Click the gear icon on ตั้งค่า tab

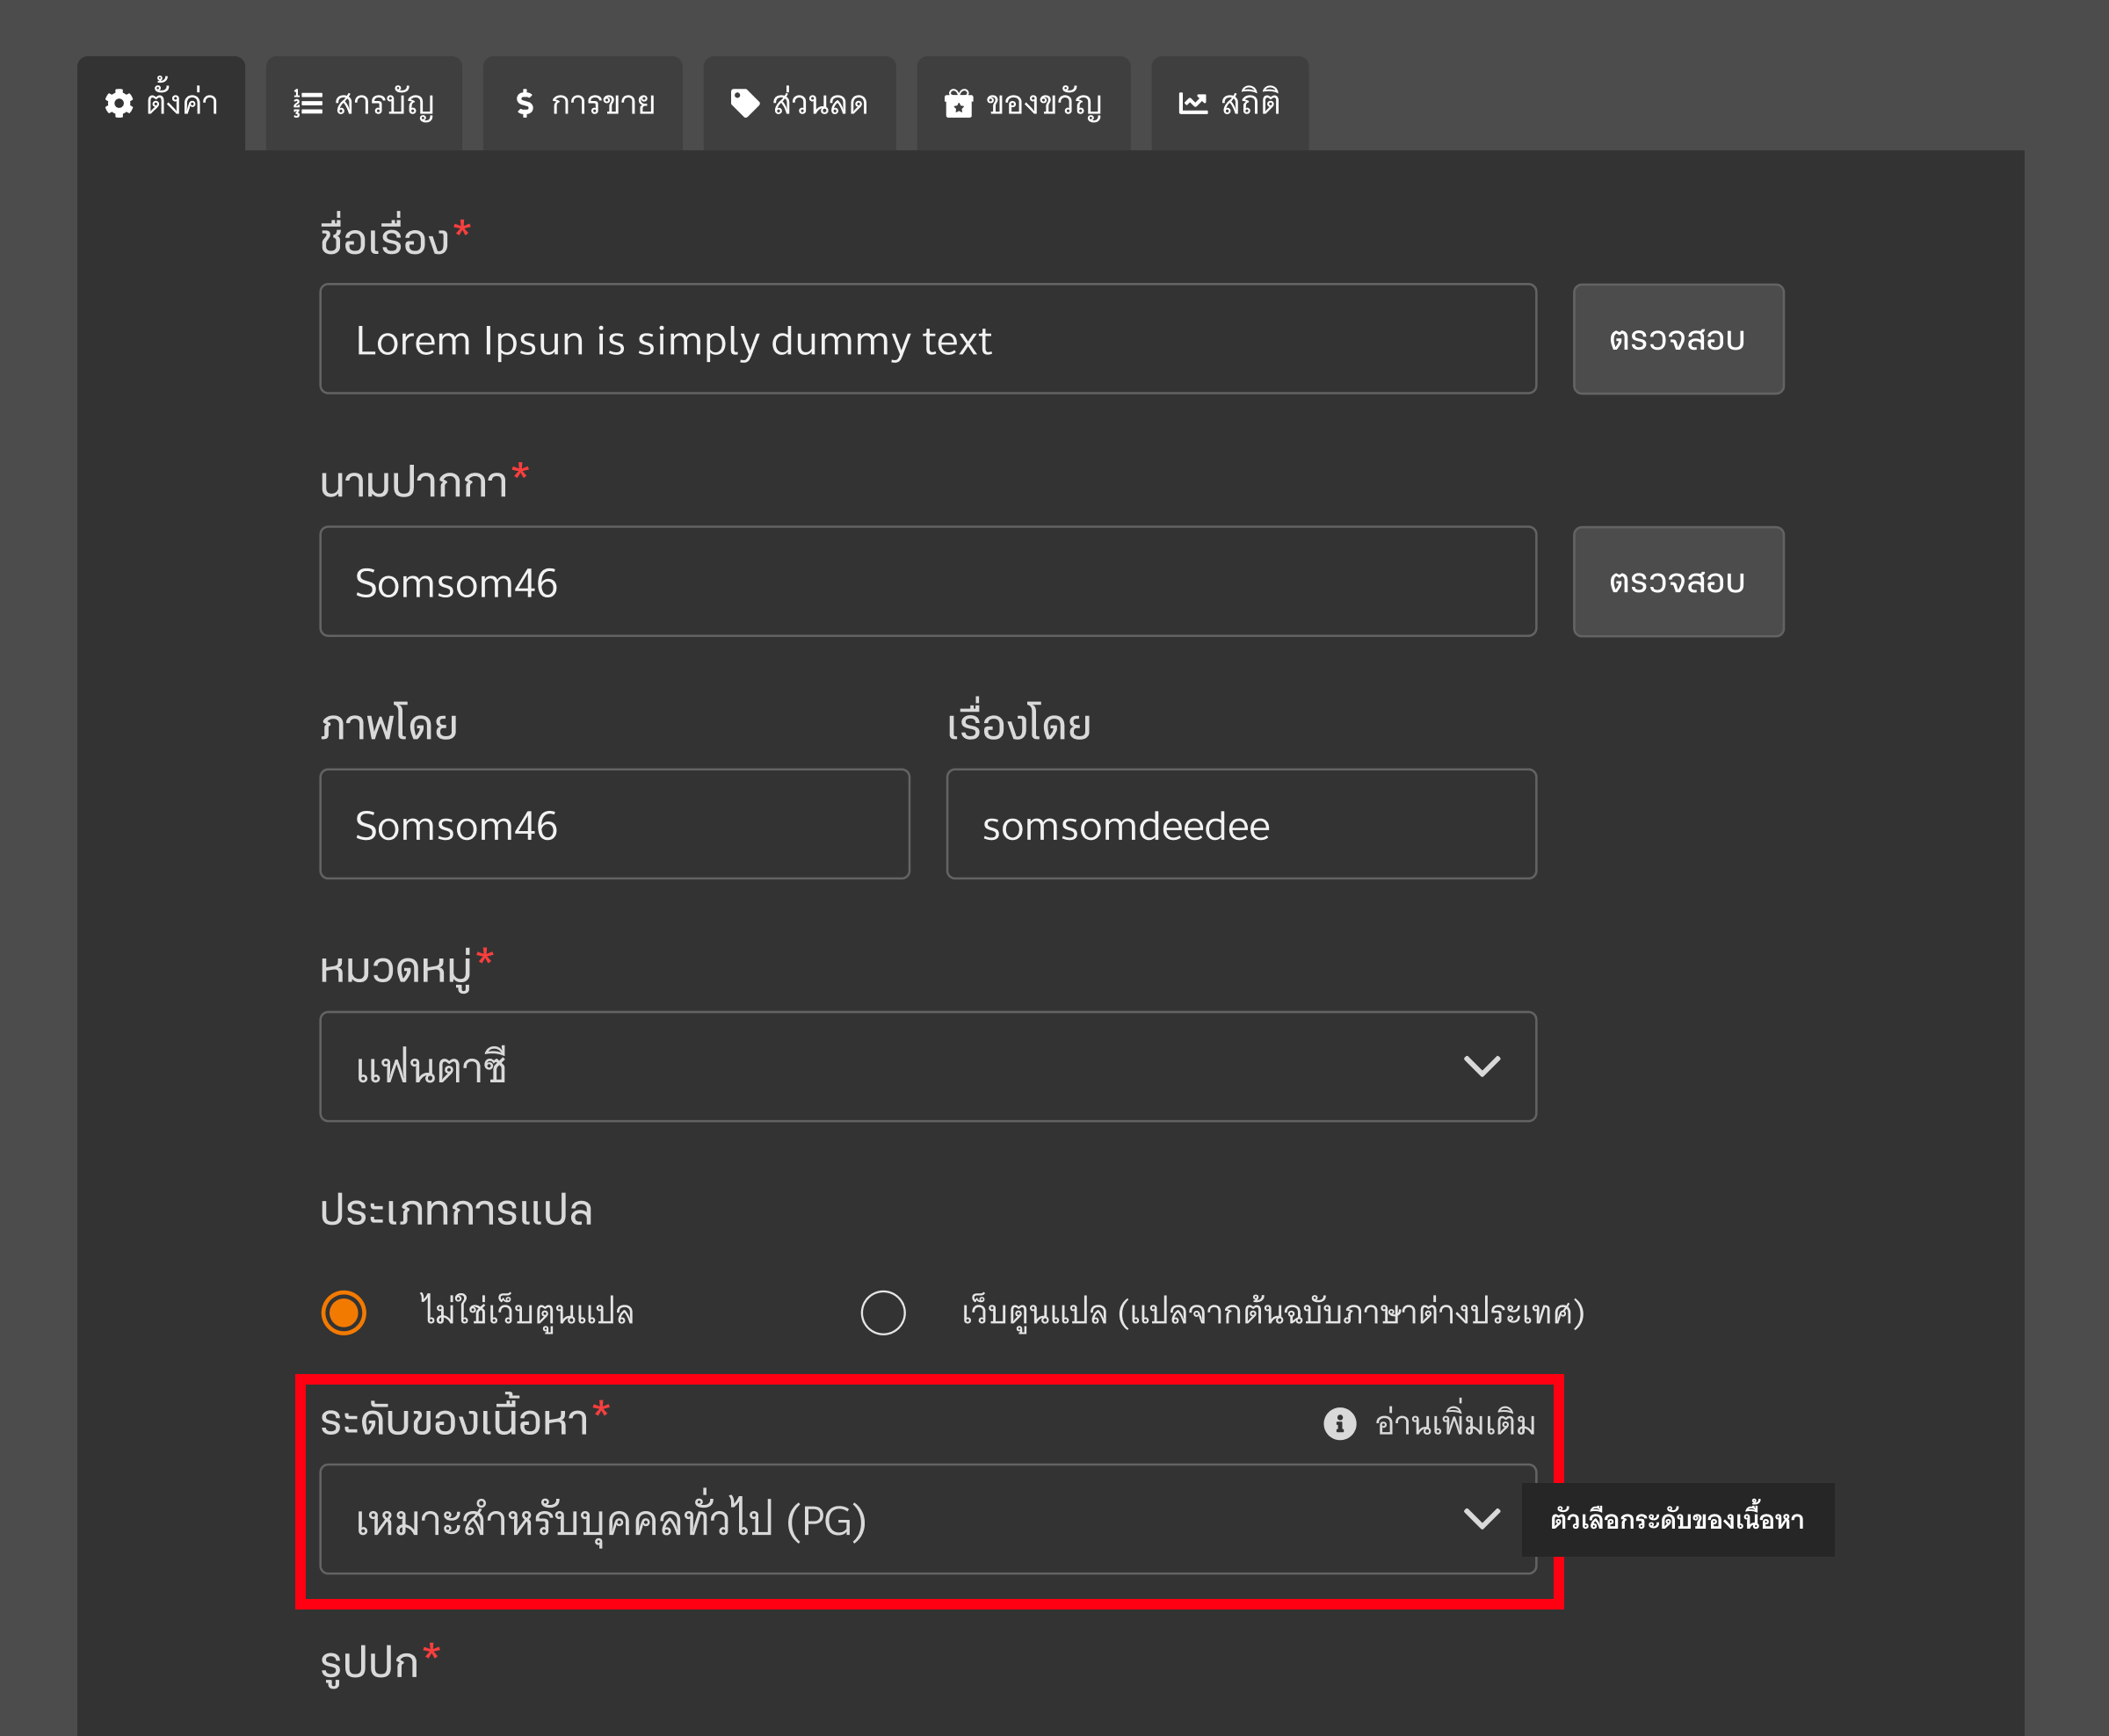click(x=119, y=103)
